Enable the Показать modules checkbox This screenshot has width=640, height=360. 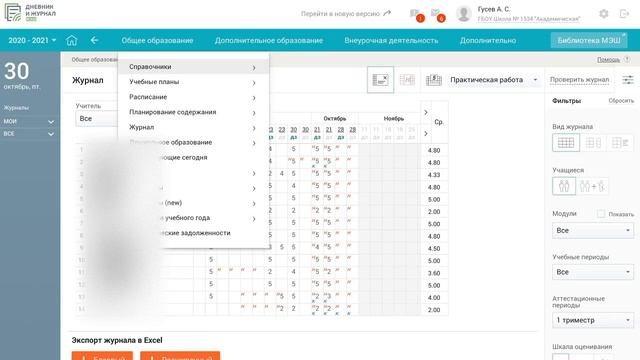coord(601,214)
